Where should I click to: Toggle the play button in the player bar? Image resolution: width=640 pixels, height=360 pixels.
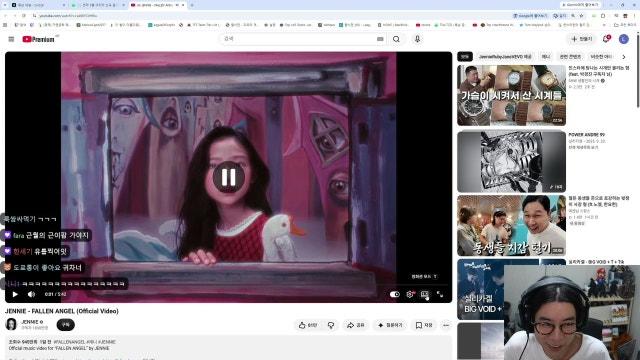coord(15,294)
